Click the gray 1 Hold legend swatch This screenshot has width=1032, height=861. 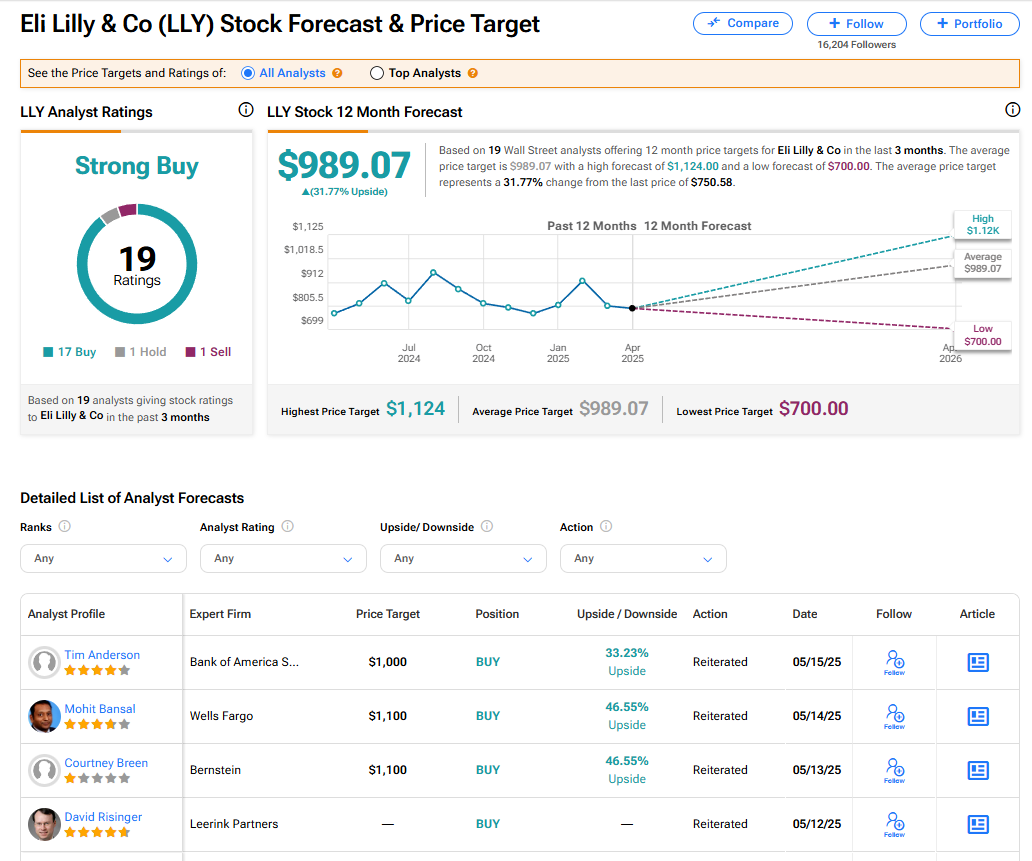pos(120,352)
